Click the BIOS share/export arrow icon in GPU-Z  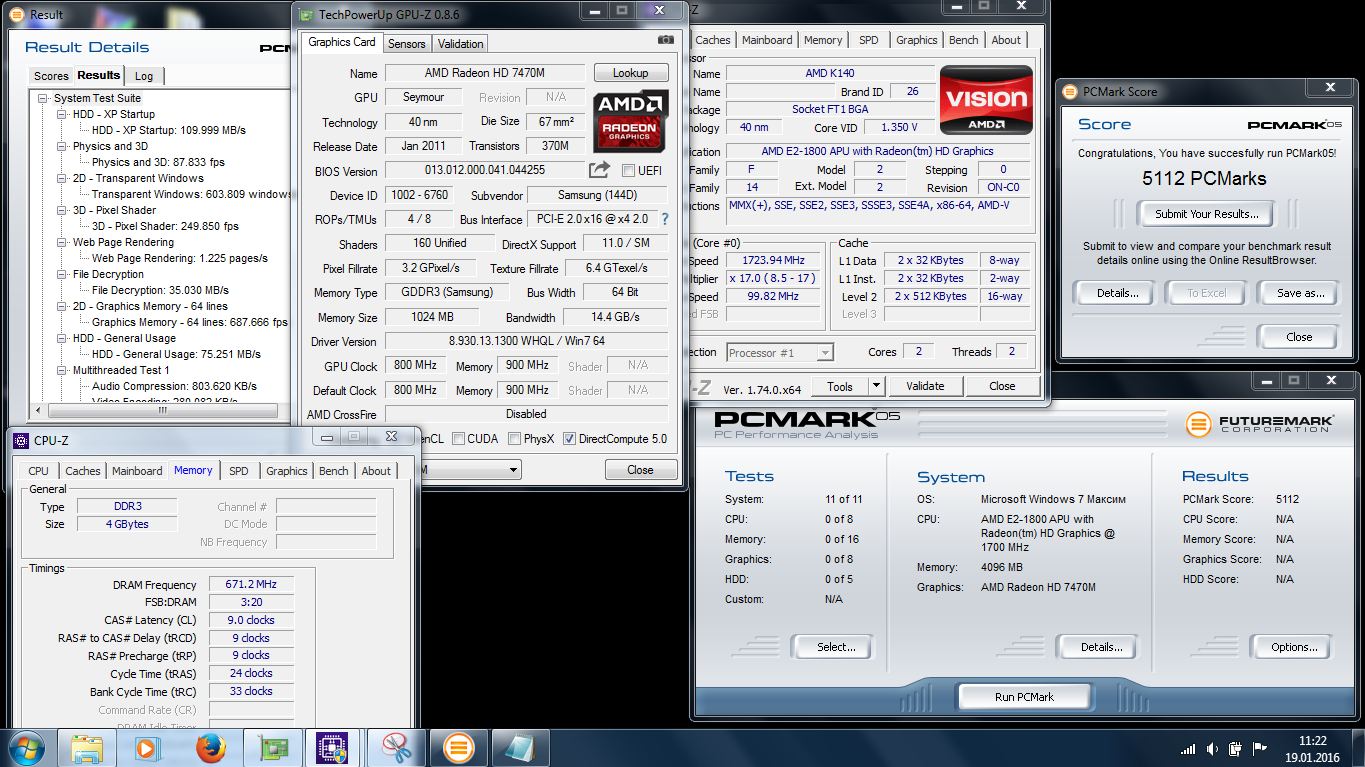click(x=599, y=170)
